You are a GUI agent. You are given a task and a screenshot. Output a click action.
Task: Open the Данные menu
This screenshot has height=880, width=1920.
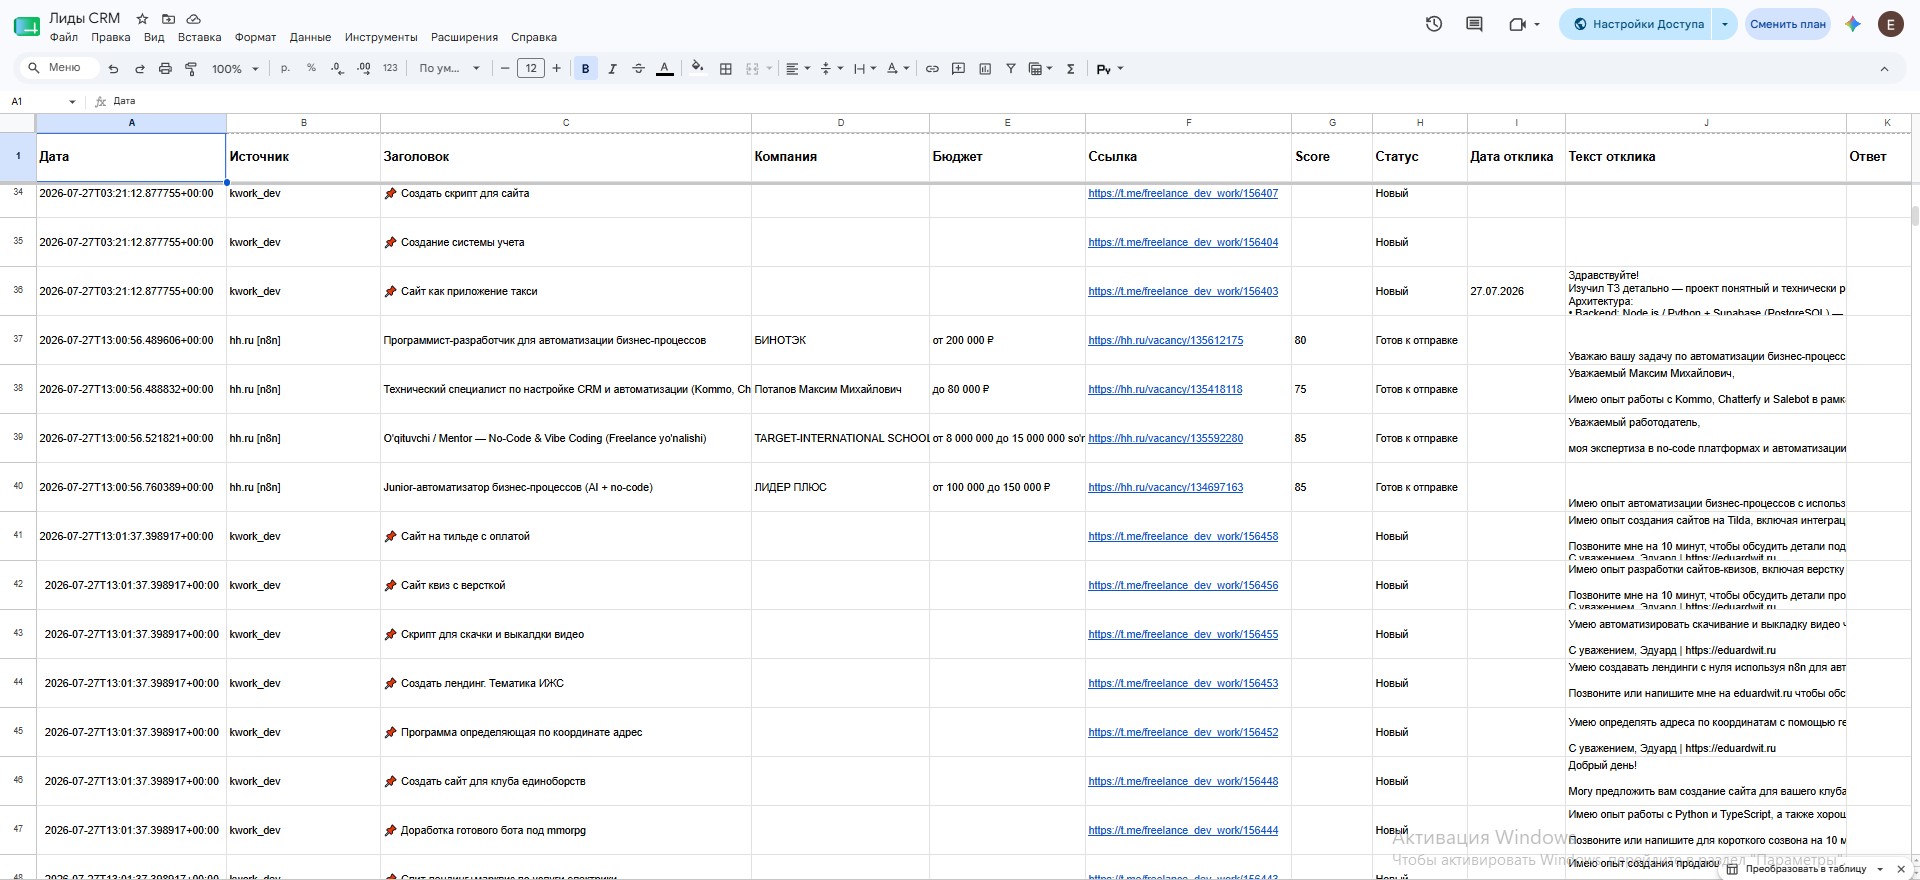click(x=310, y=37)
